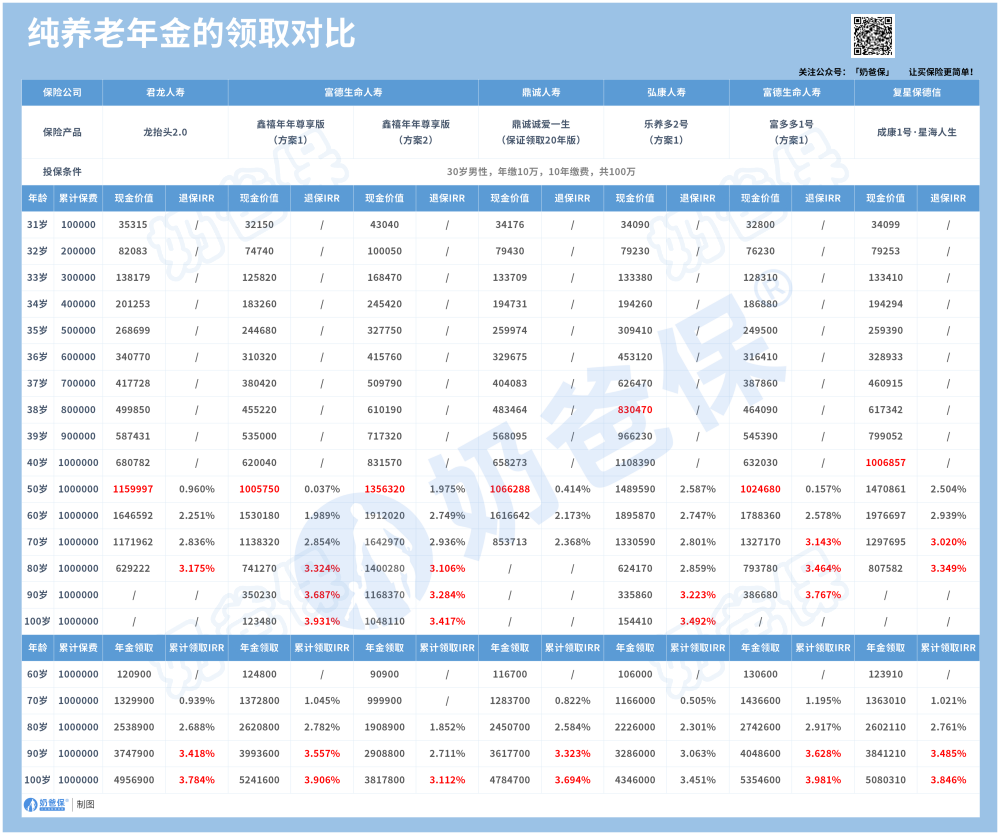
Task: Click the red value 1066288
Action: click(510, 489)
